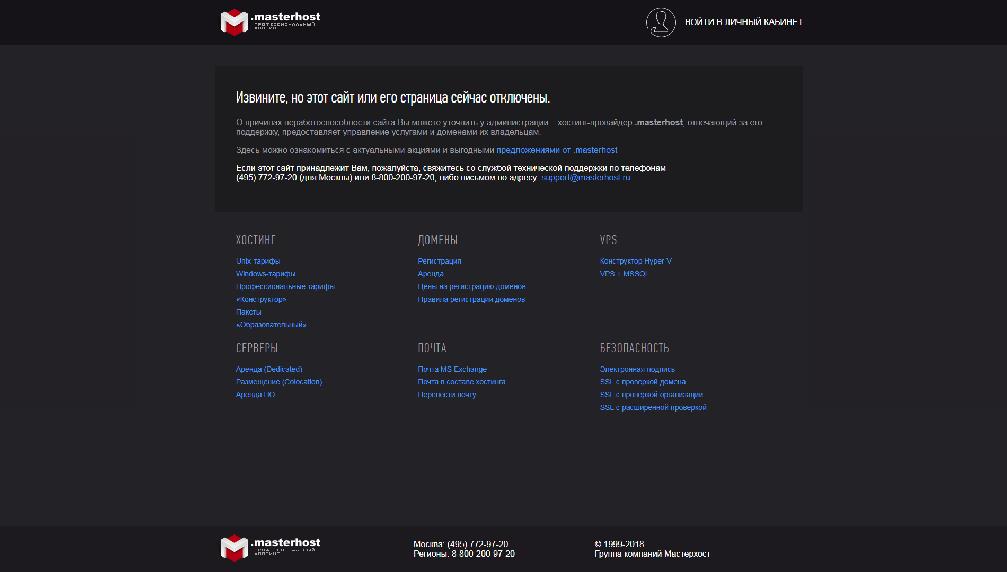
Task: Open the Электронная подпись link
Action: coord(637,369)
